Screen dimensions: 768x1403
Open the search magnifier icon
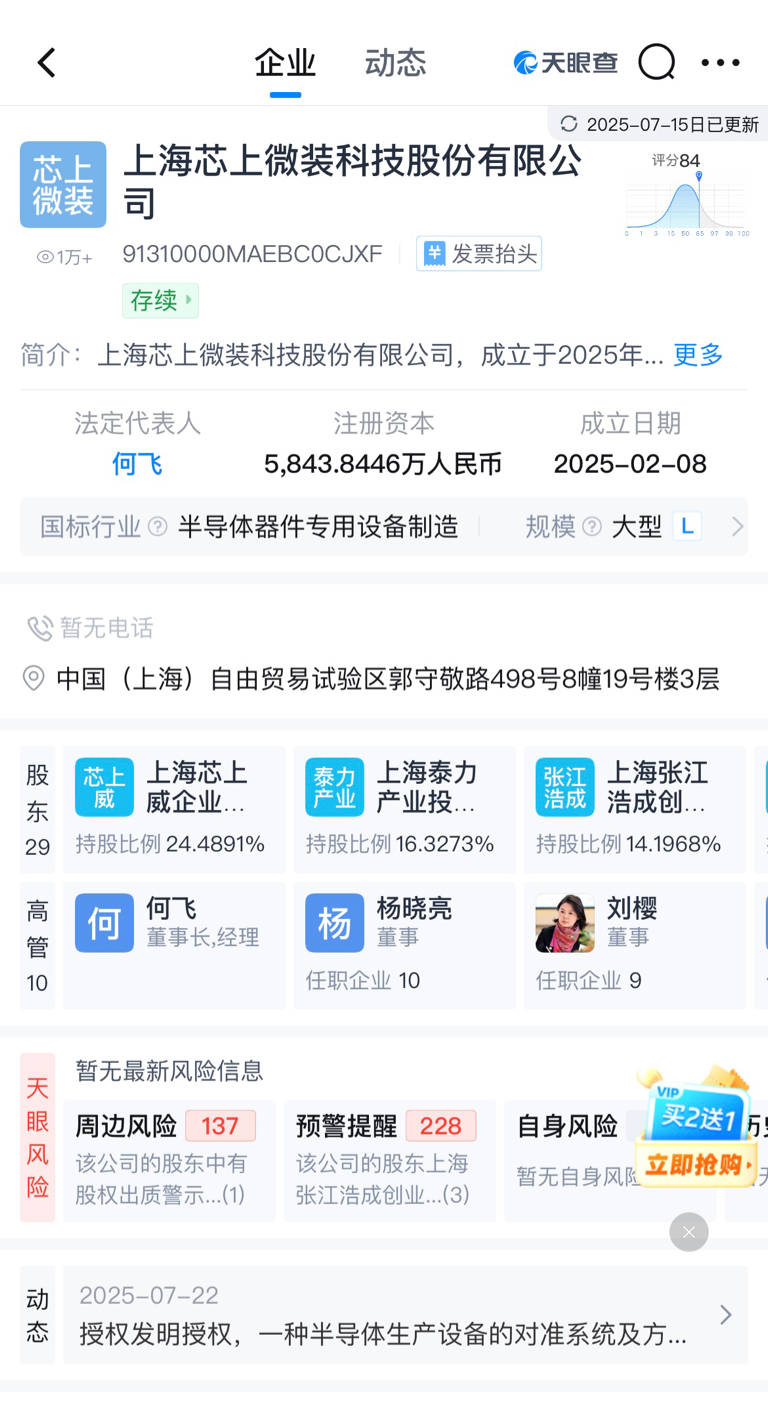pyautogui.click(x=657, y=62)
